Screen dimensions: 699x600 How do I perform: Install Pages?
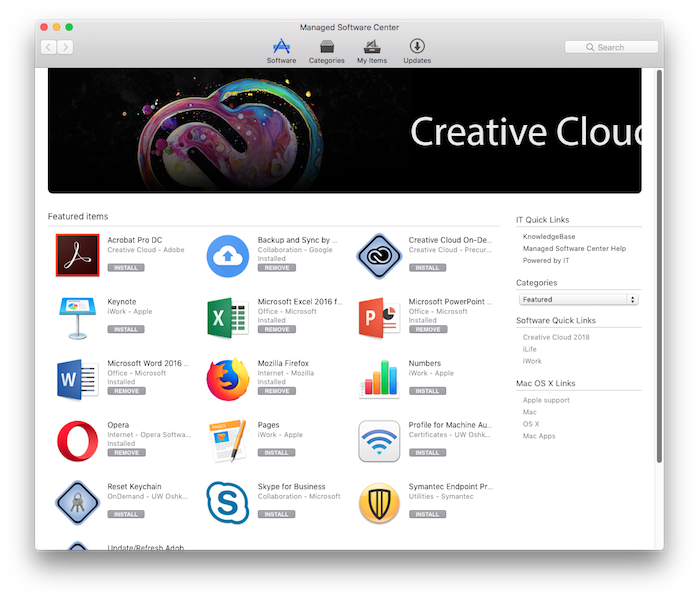click(x=276, y=452)
